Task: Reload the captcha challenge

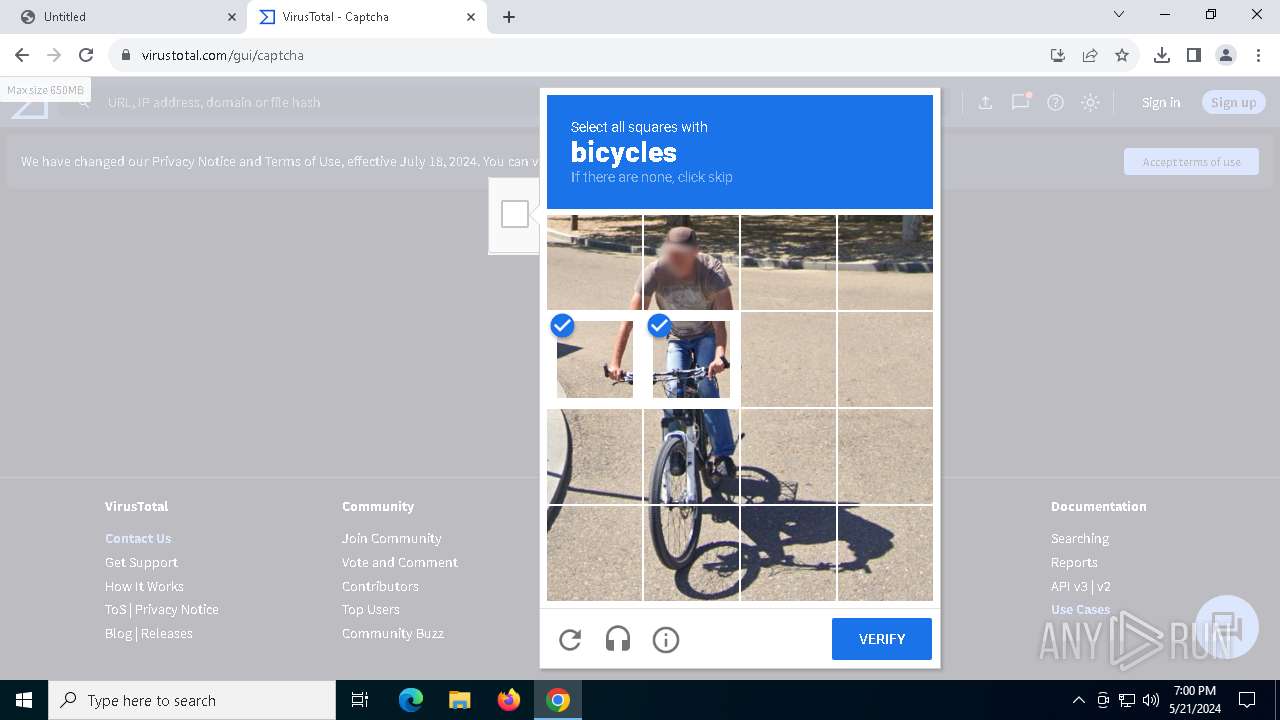Action: [570, 639]
